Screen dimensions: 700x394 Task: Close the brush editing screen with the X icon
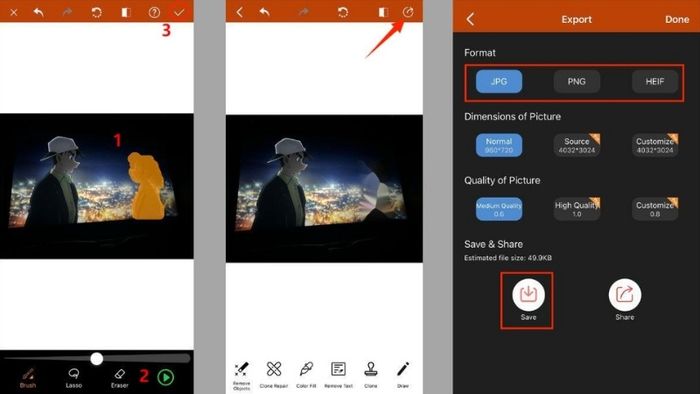[x=14, y=12]
